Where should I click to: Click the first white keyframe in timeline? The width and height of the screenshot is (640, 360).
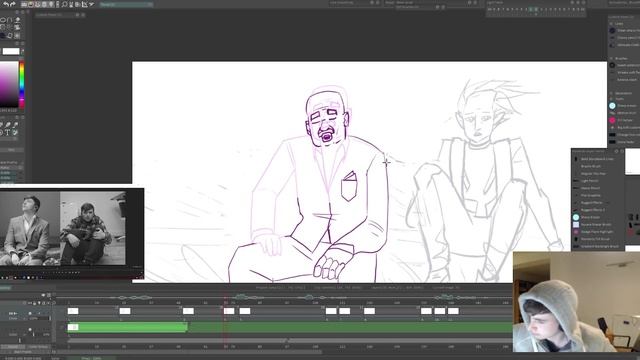point(73,311)
